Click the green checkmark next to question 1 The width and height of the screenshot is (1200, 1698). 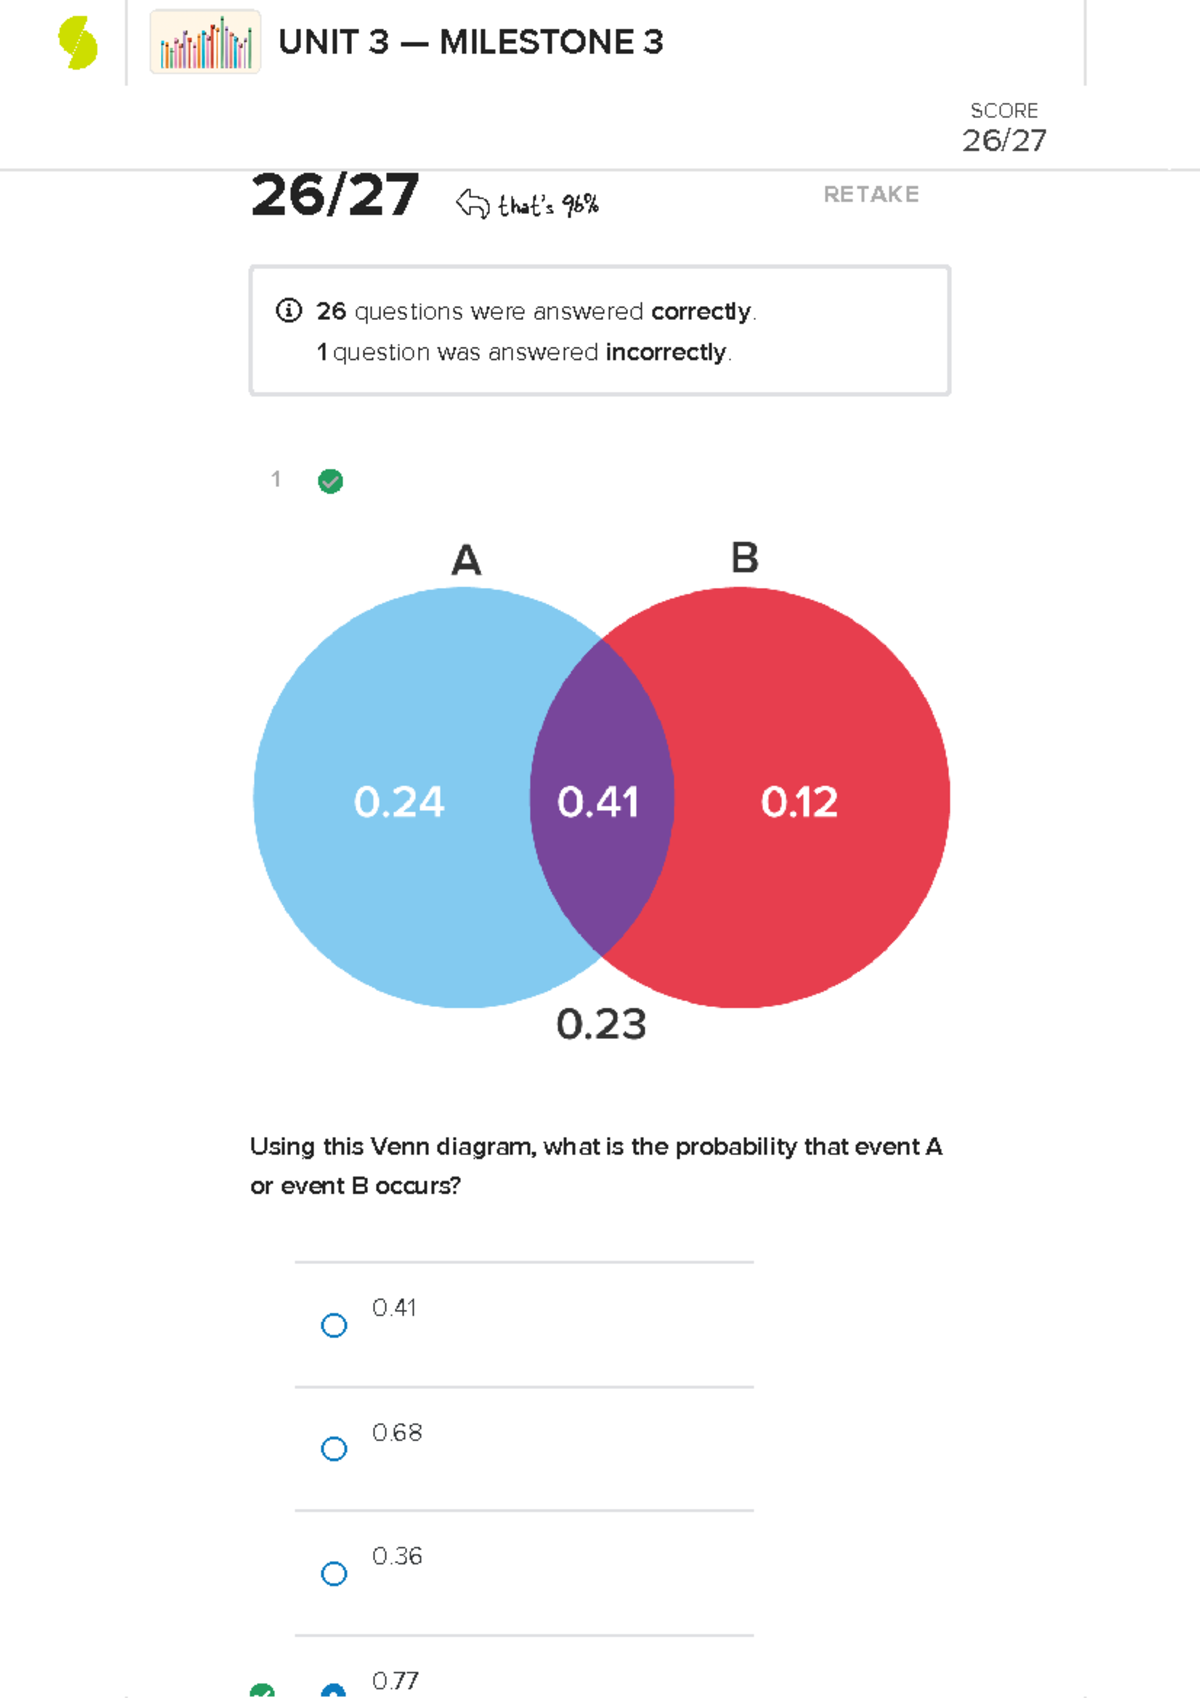pyautogui.click(x=330, y=481)
